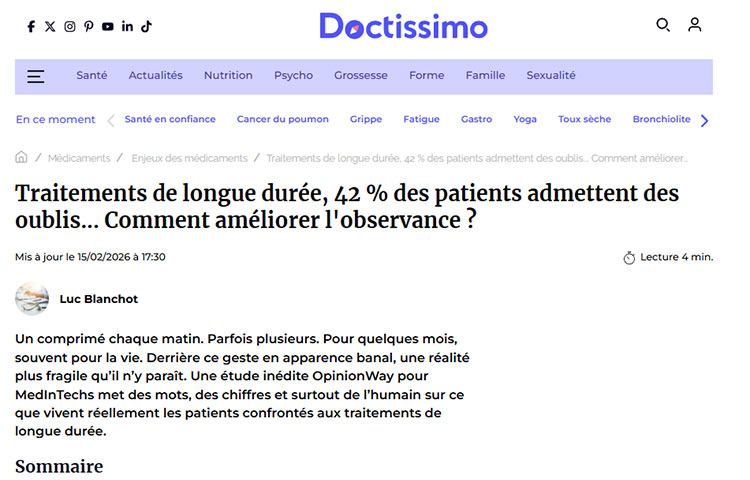Click the Doctissimo logo

403,26
